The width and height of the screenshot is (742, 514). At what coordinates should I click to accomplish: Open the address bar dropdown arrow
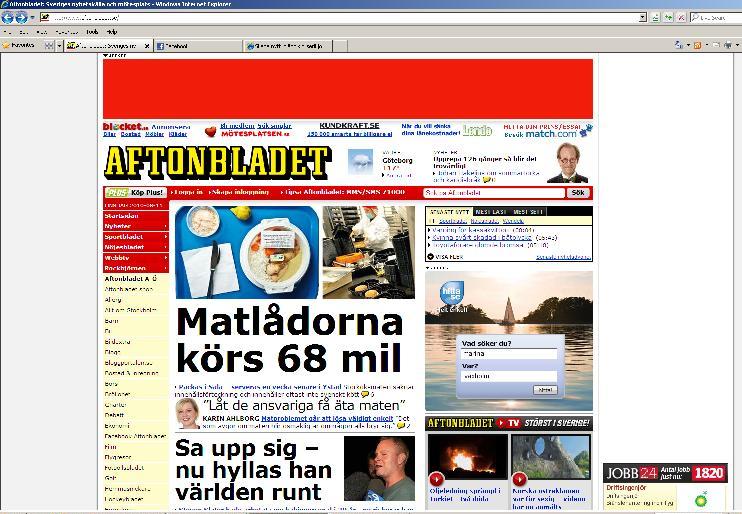coord(642,18)
